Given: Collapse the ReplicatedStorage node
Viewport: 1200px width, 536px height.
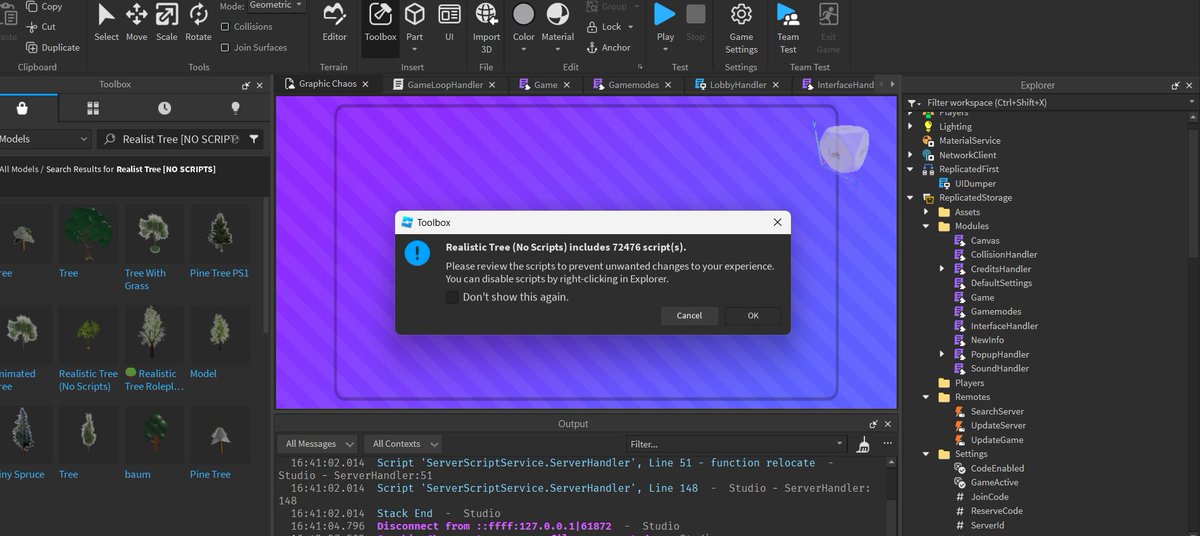Looking at the screenshot, I should tap(911, 198).
